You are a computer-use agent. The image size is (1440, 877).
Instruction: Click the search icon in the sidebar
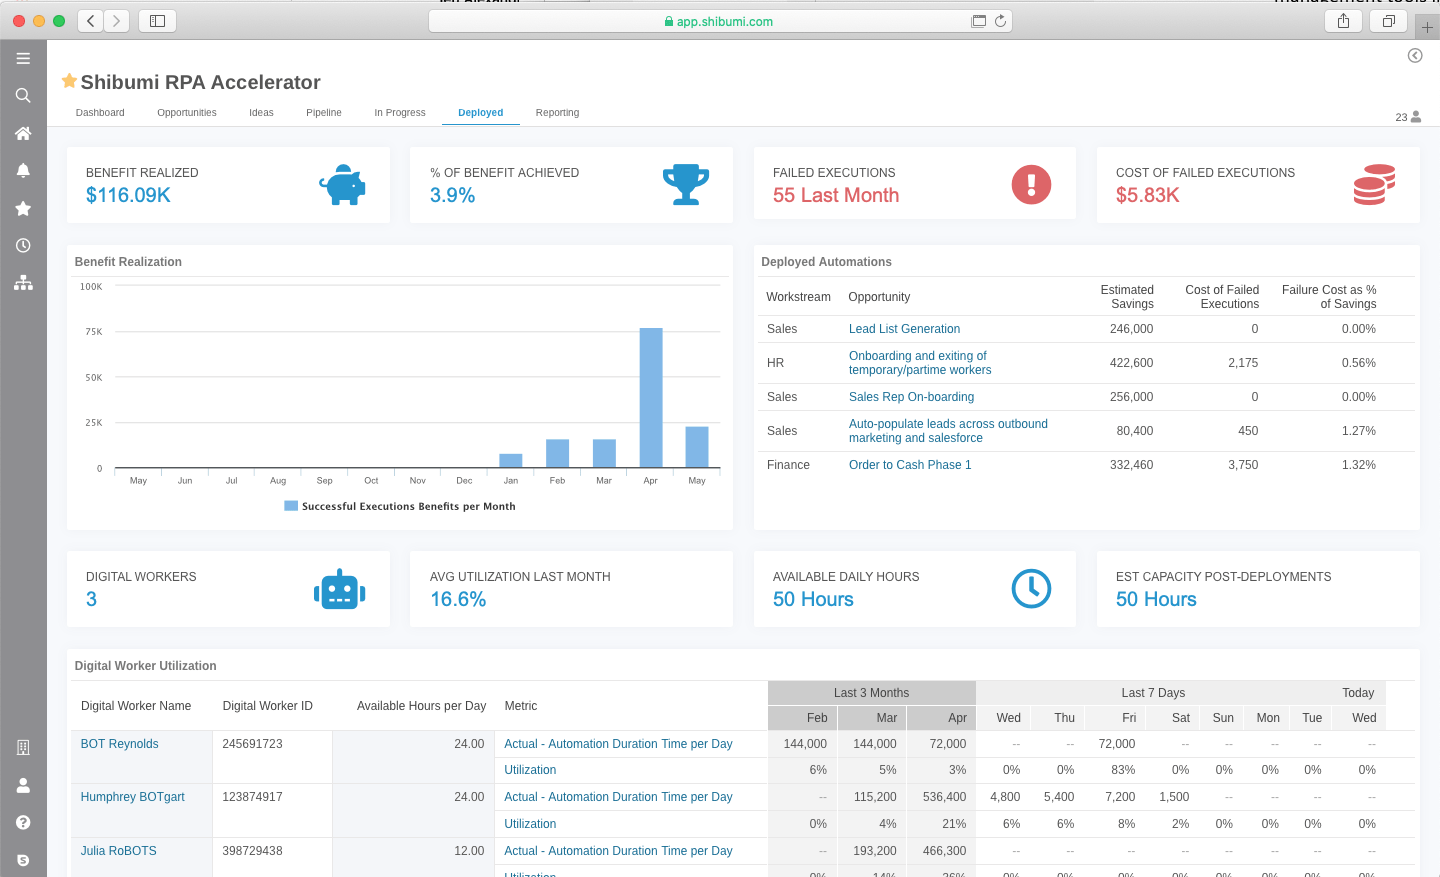23,96
